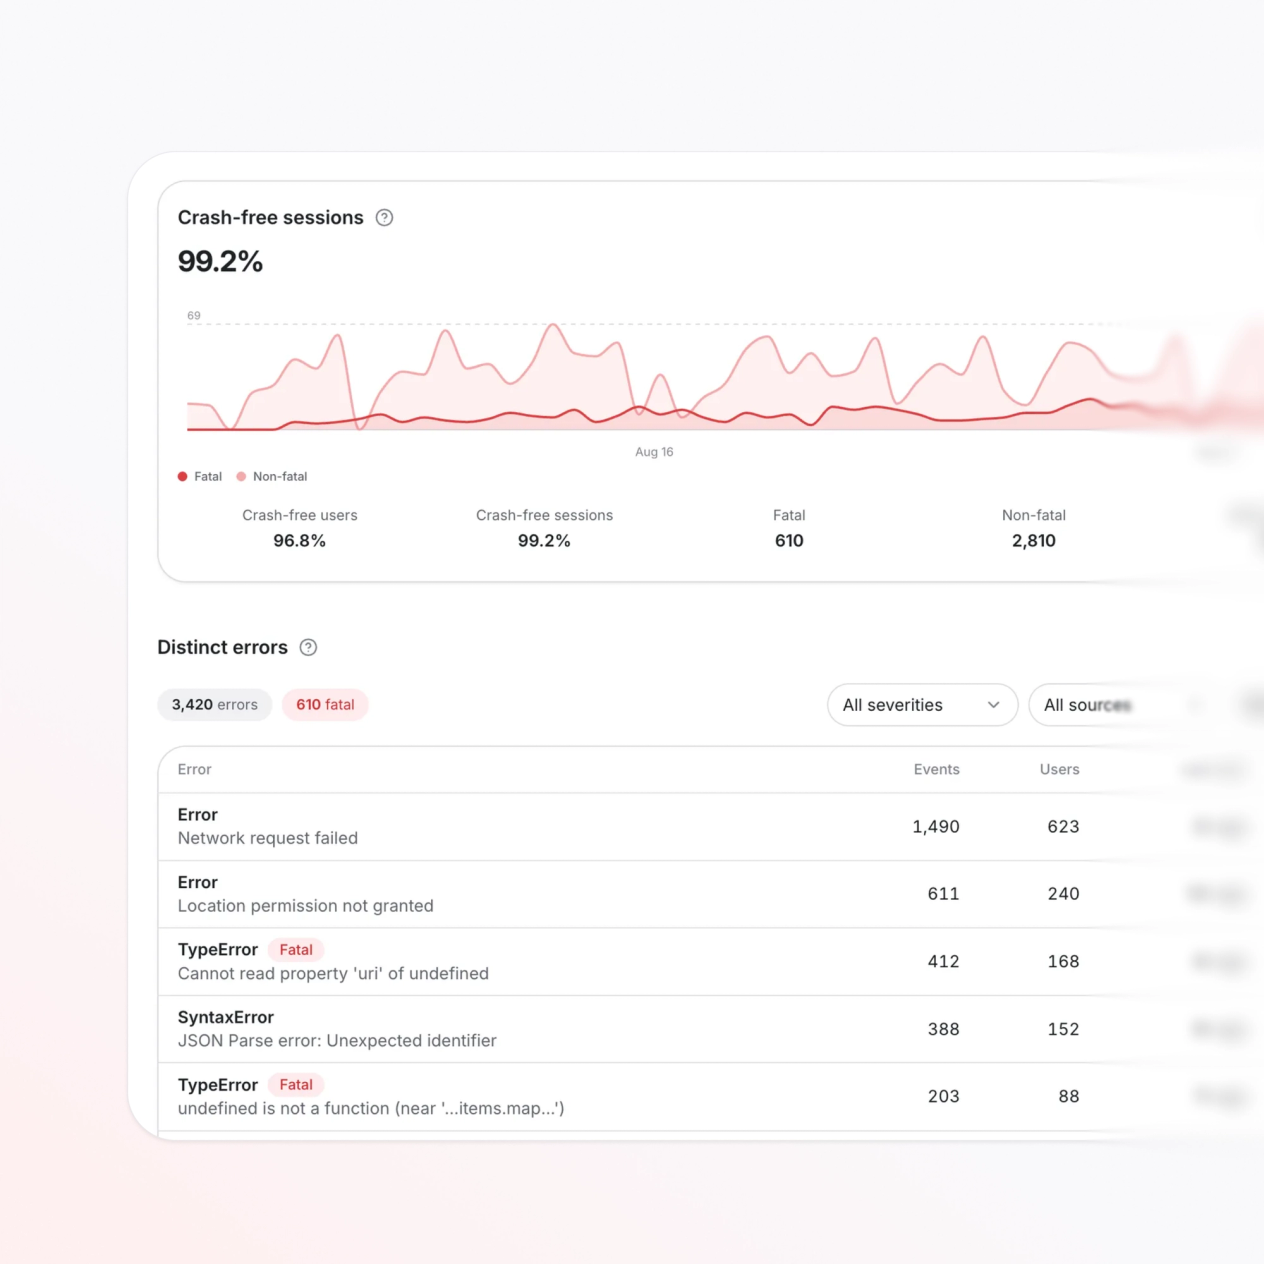Toggle the Non-fatal legend item
The height and width of the screenshot is (1264, 1264).
(x=272, y=477)
